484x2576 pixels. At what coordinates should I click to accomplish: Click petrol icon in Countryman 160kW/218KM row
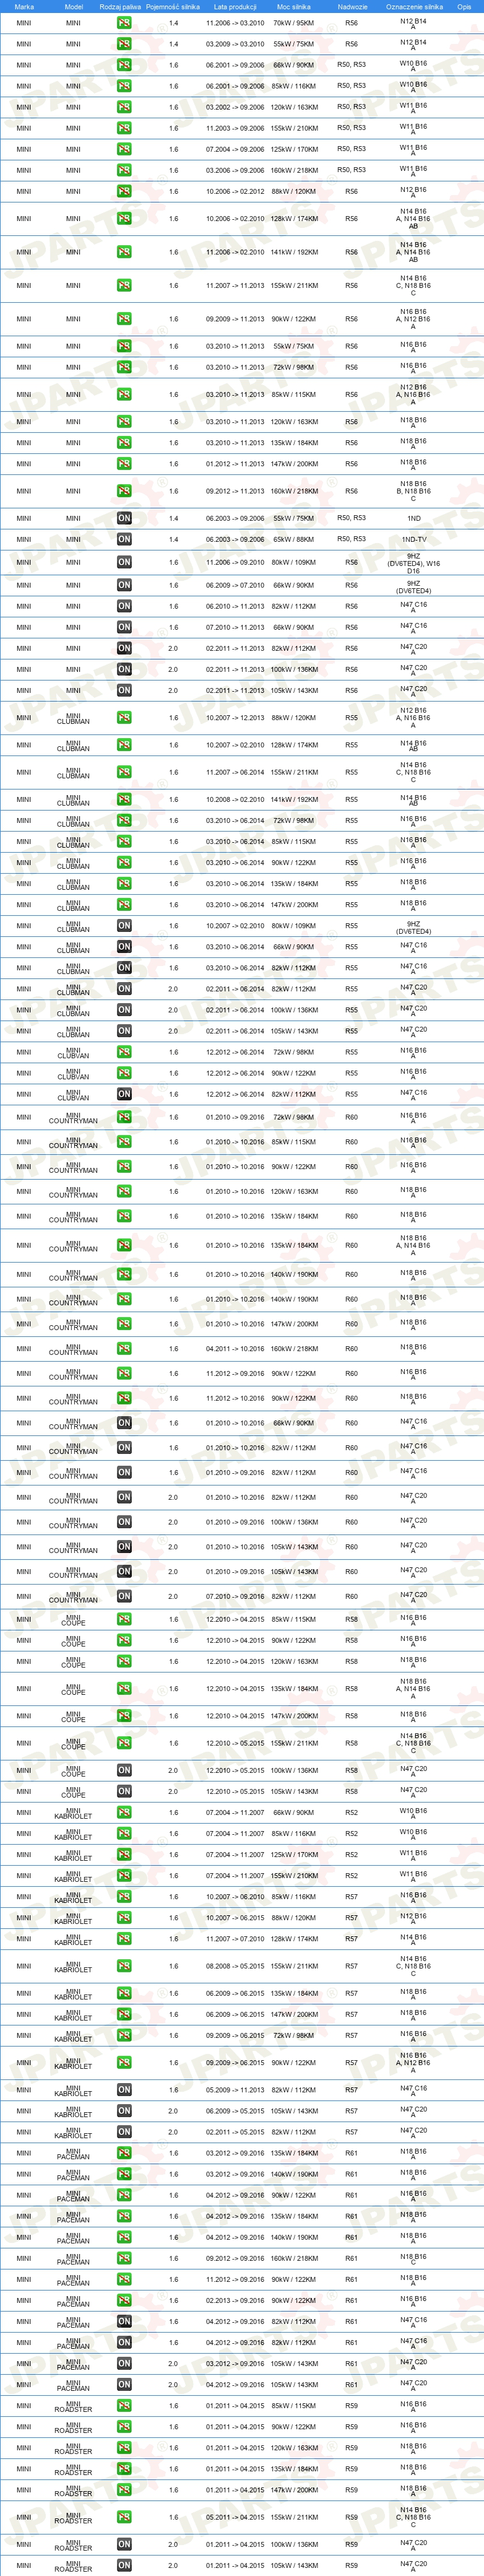[124, 1349]
